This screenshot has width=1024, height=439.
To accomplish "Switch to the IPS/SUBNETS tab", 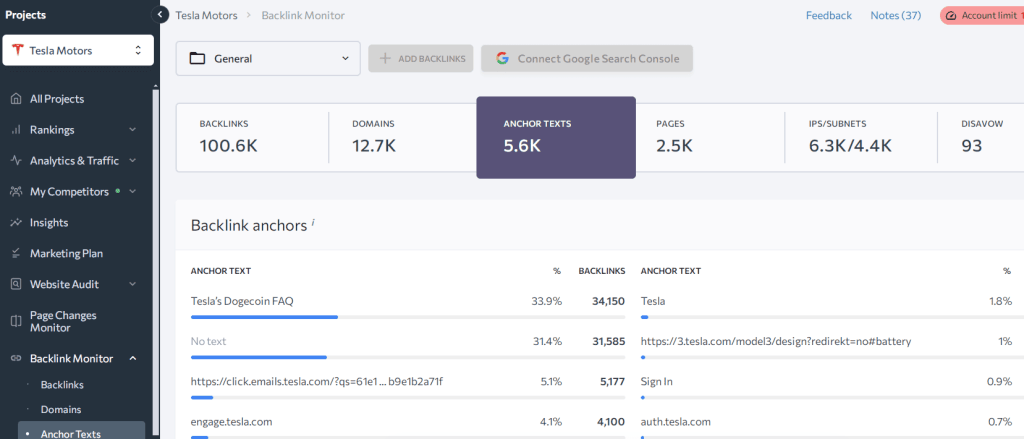I will coord(861,137).
